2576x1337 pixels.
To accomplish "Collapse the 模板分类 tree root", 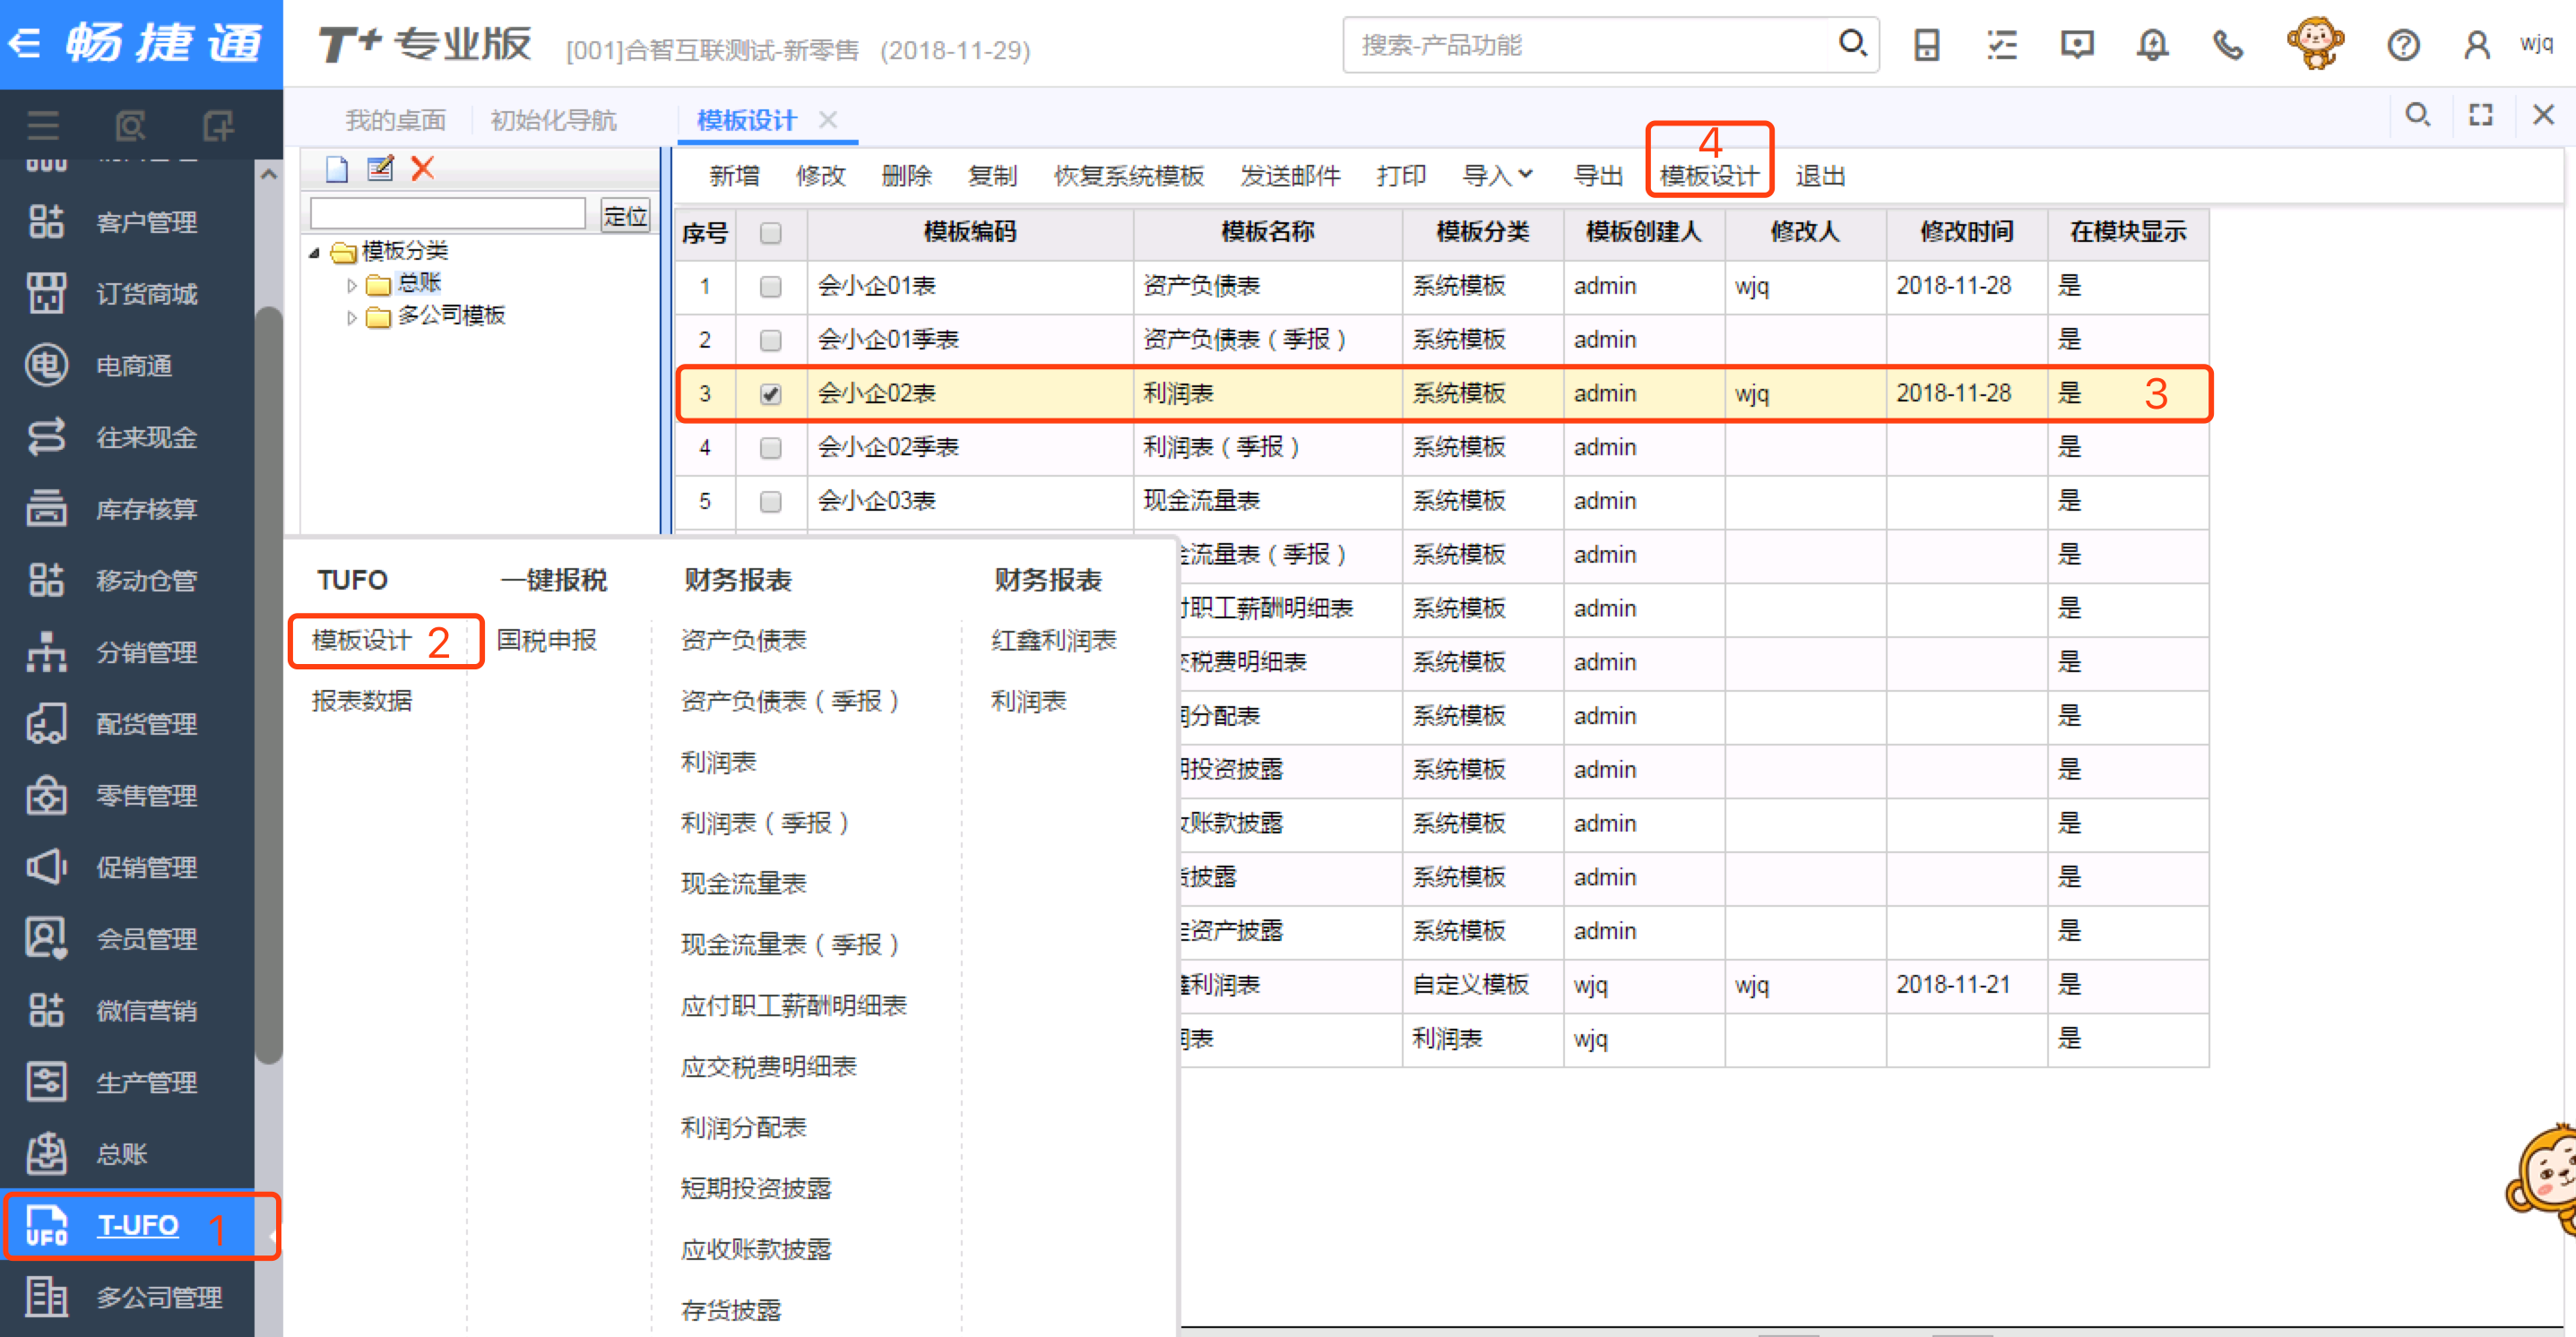I will click(314, 253).
